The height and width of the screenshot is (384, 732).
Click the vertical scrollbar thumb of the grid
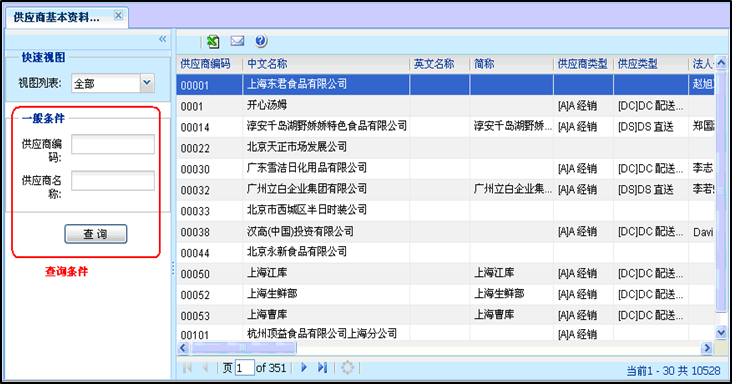[721, 190]
